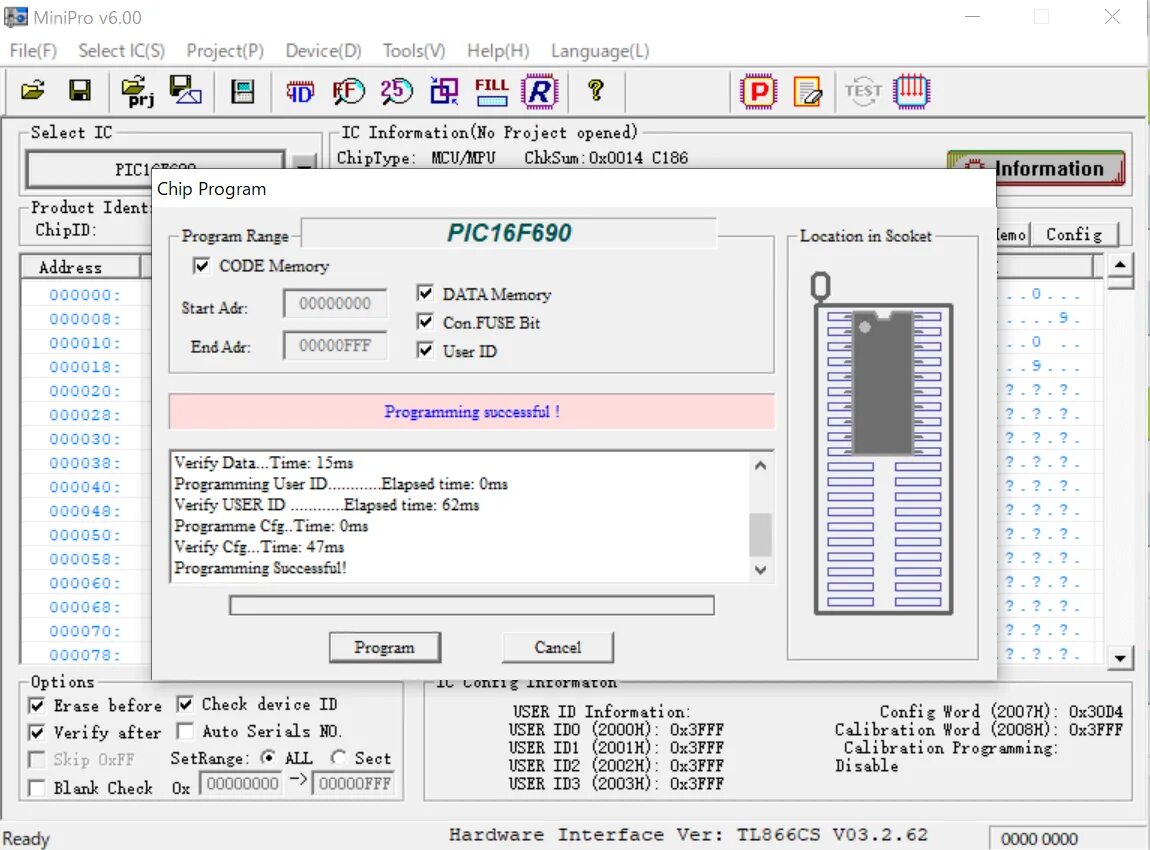Open the Select IC dropdown arrow
1150x850 pixels.
[x=304, y=162]
